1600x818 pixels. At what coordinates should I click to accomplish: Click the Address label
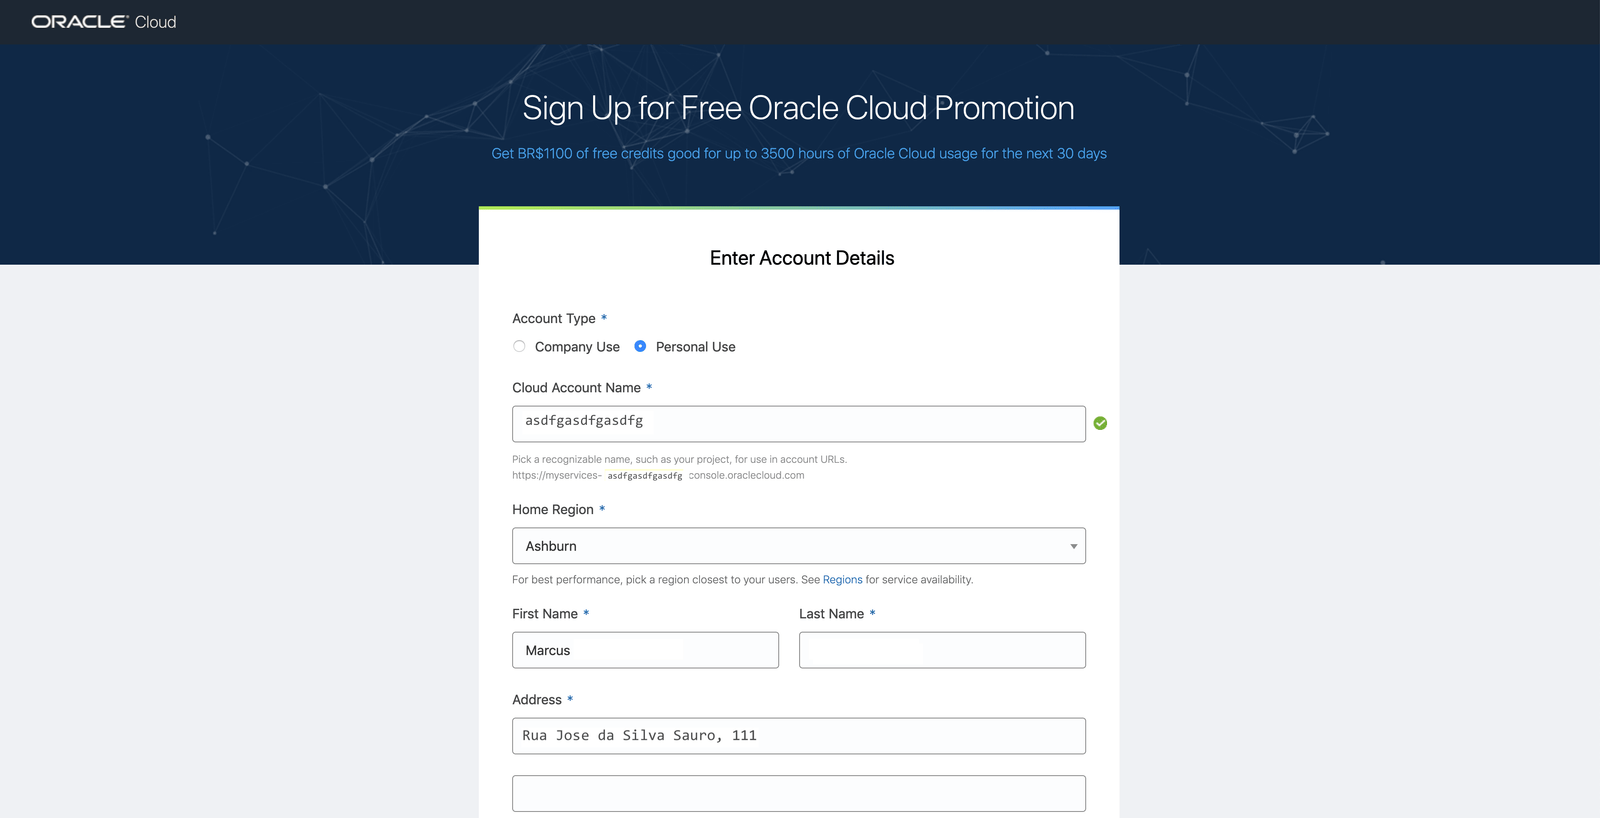(x=537, y=700)
